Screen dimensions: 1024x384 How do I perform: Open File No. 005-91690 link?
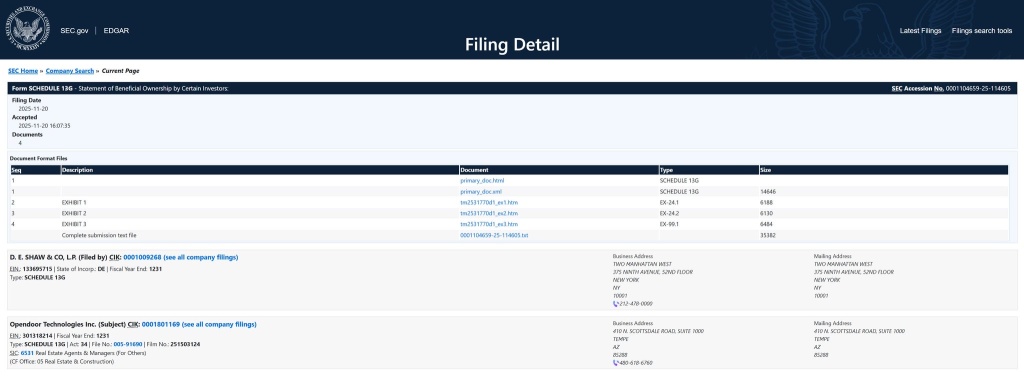click(x=128, y=344)
